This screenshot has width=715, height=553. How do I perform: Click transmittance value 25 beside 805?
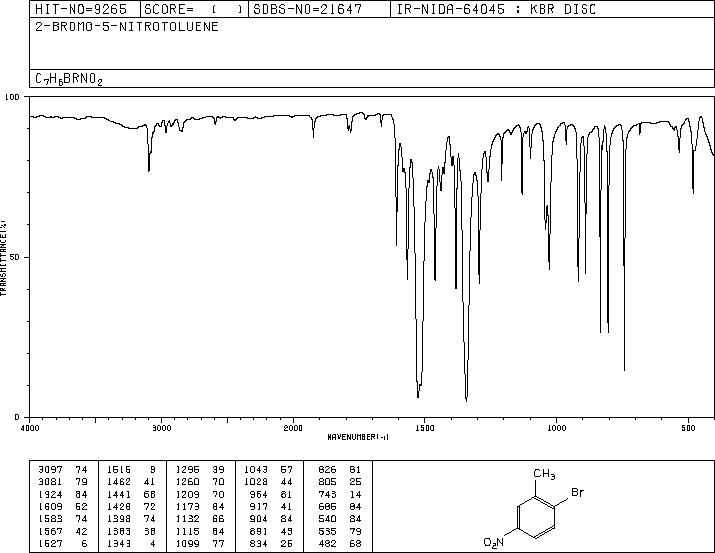tap(356, 482)
